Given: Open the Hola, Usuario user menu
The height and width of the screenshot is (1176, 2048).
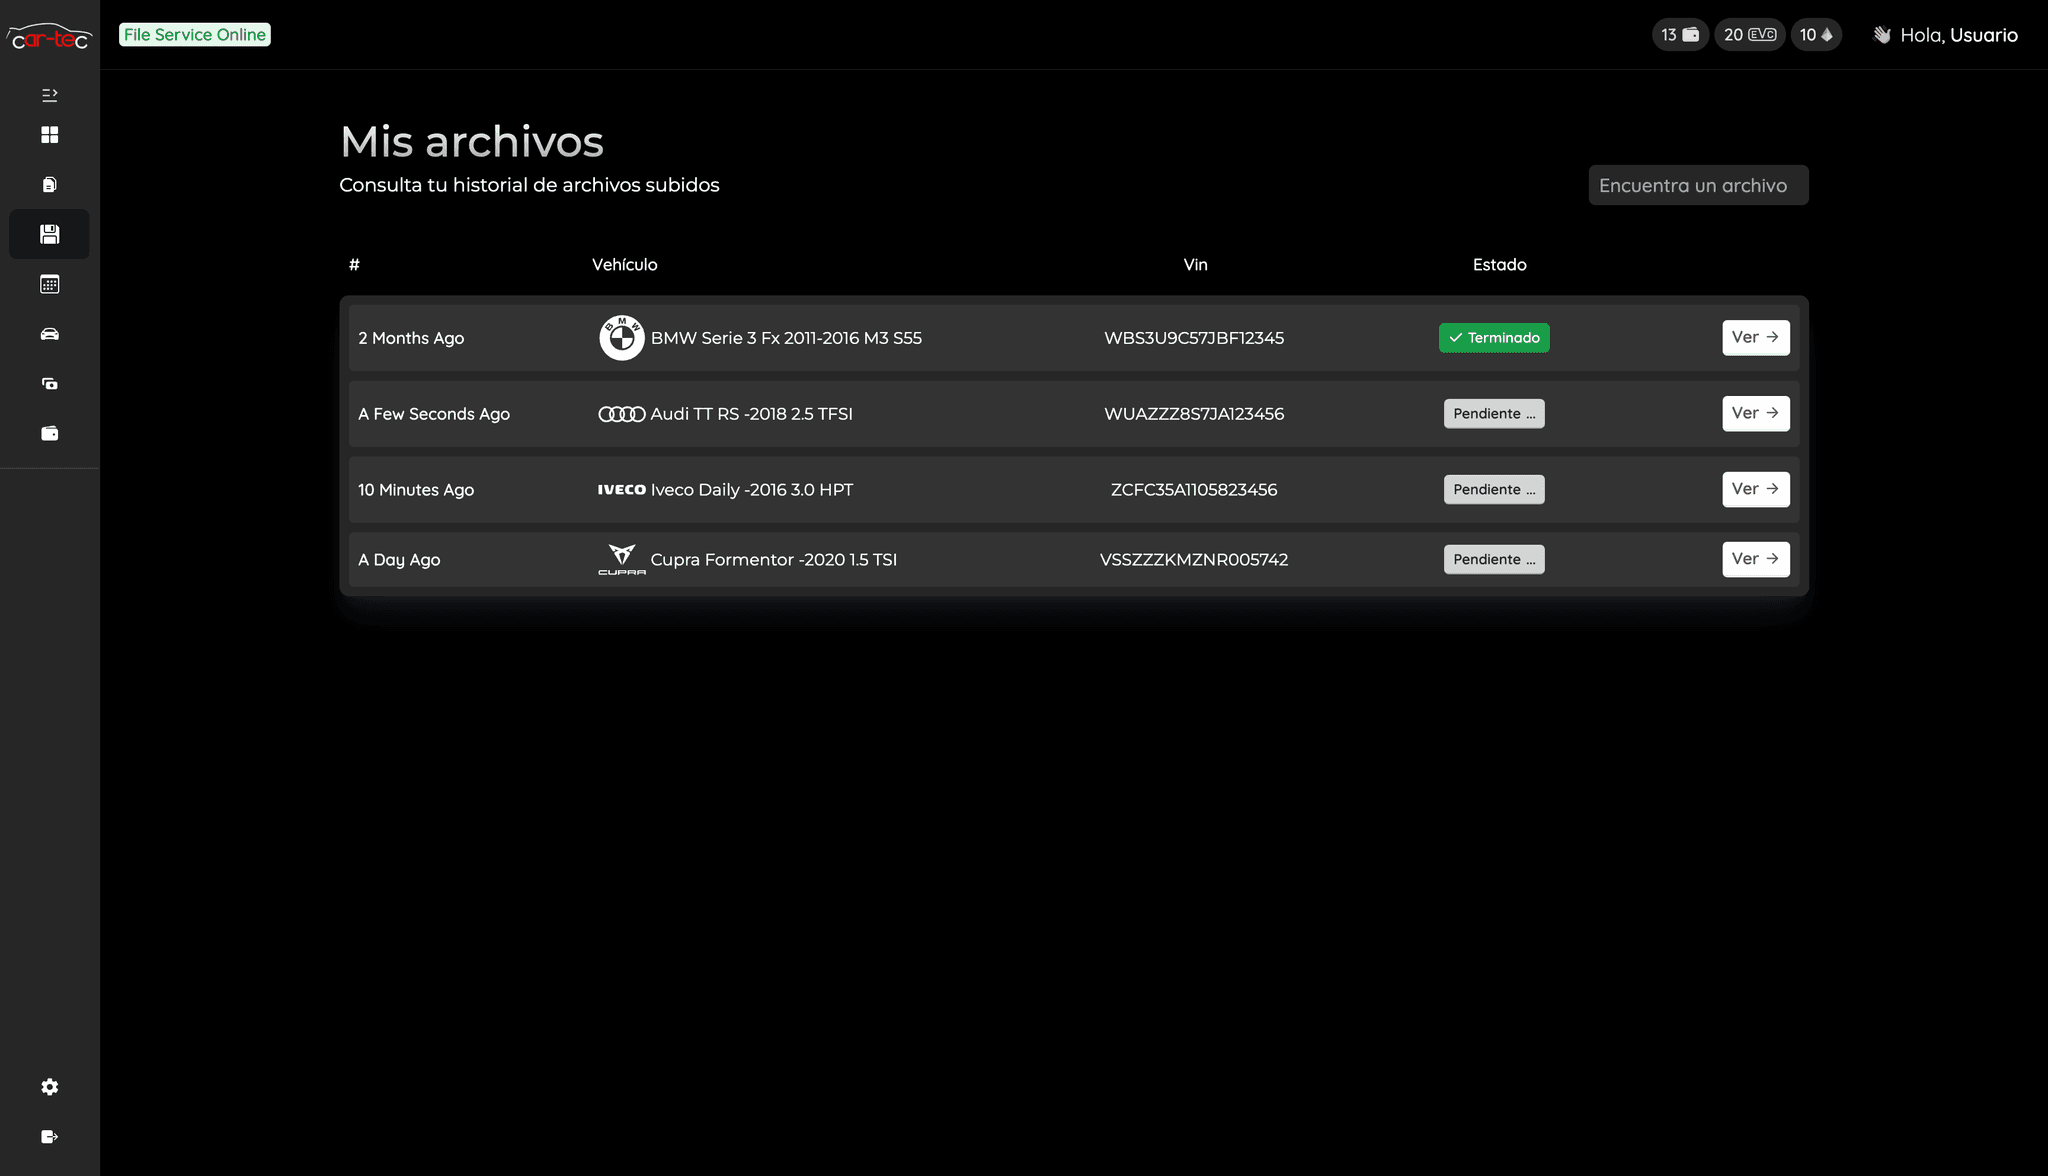Looking at the screenshot, I should click(x=1945, y=35).
